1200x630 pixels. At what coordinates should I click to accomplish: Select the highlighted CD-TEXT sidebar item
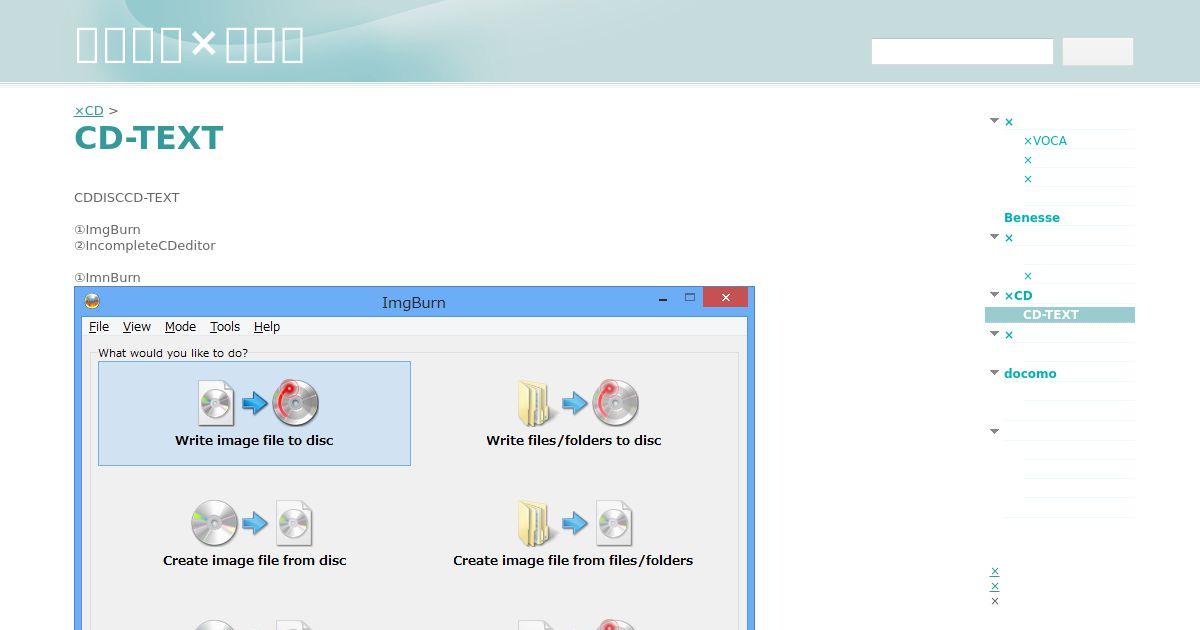(1060, 315)
